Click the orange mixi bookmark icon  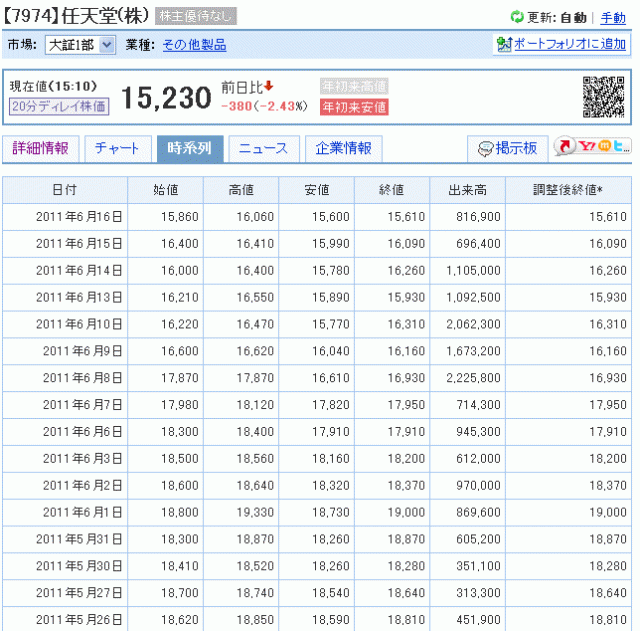click(605, 145)
